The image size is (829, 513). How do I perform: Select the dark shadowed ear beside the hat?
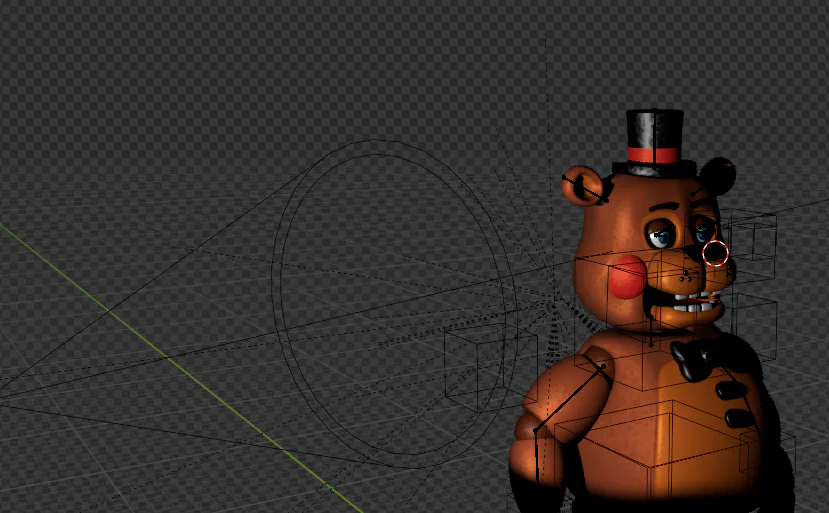point(717,176)
